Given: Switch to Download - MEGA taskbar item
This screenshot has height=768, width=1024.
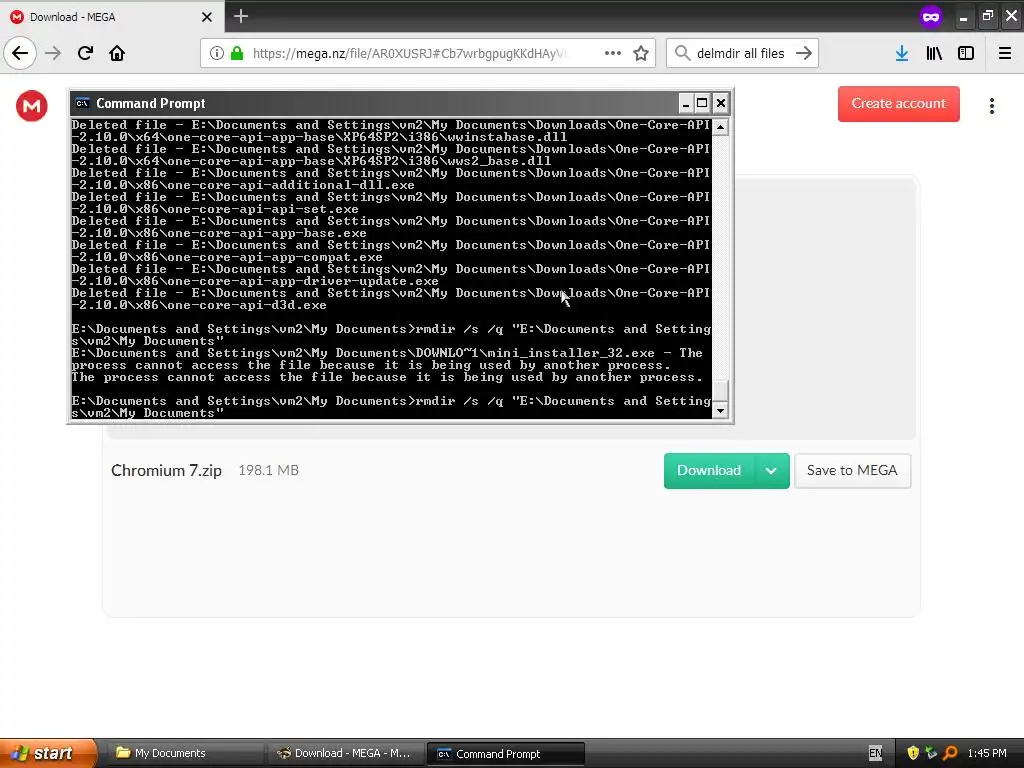Looking at the screenshot, I should tap(345, 753).
